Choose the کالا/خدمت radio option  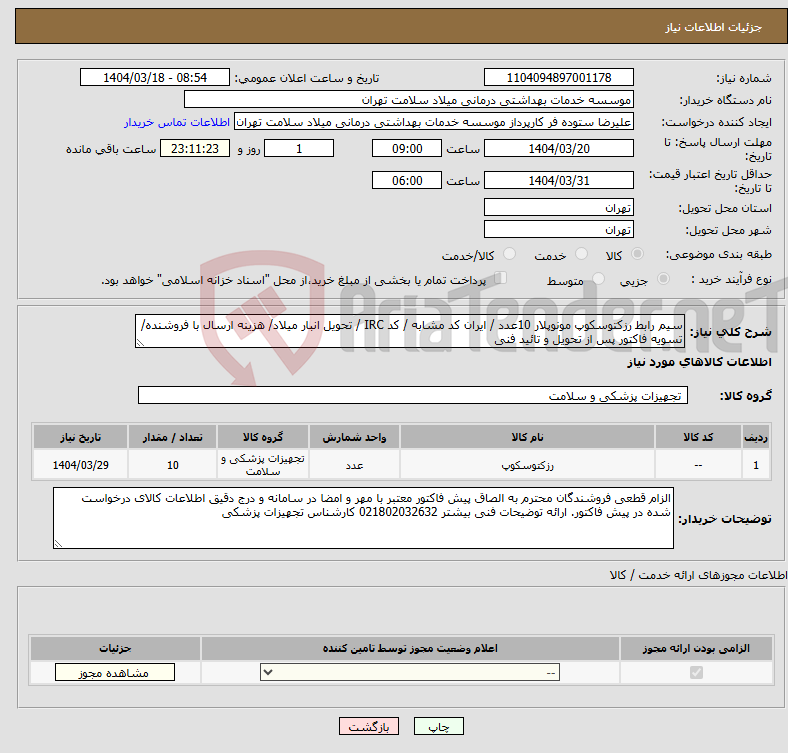(x=510, y=256)
